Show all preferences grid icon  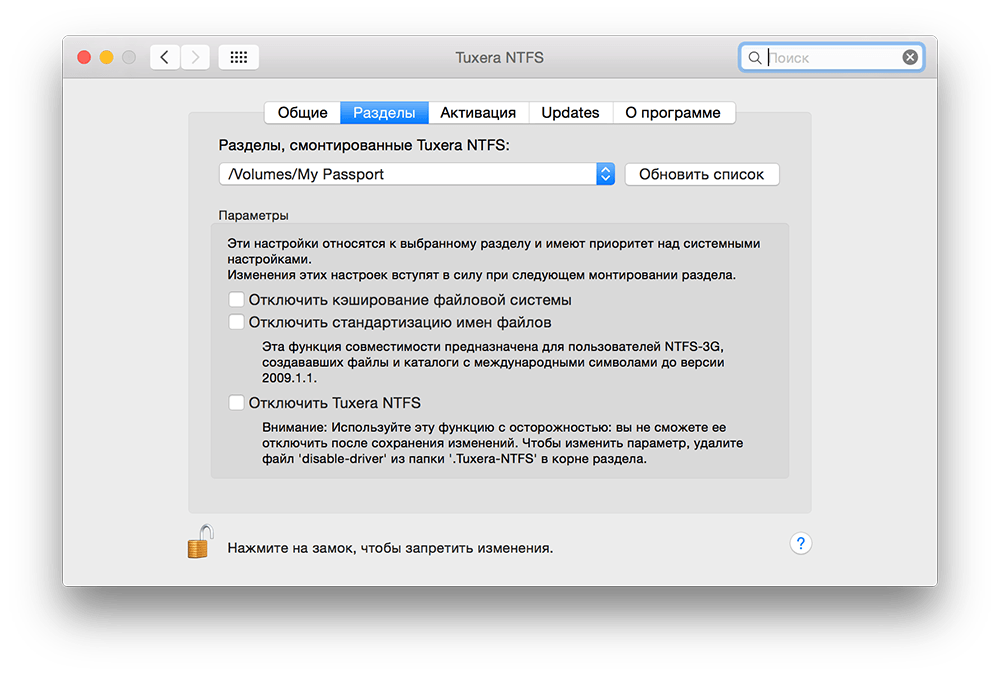[239, 57]
